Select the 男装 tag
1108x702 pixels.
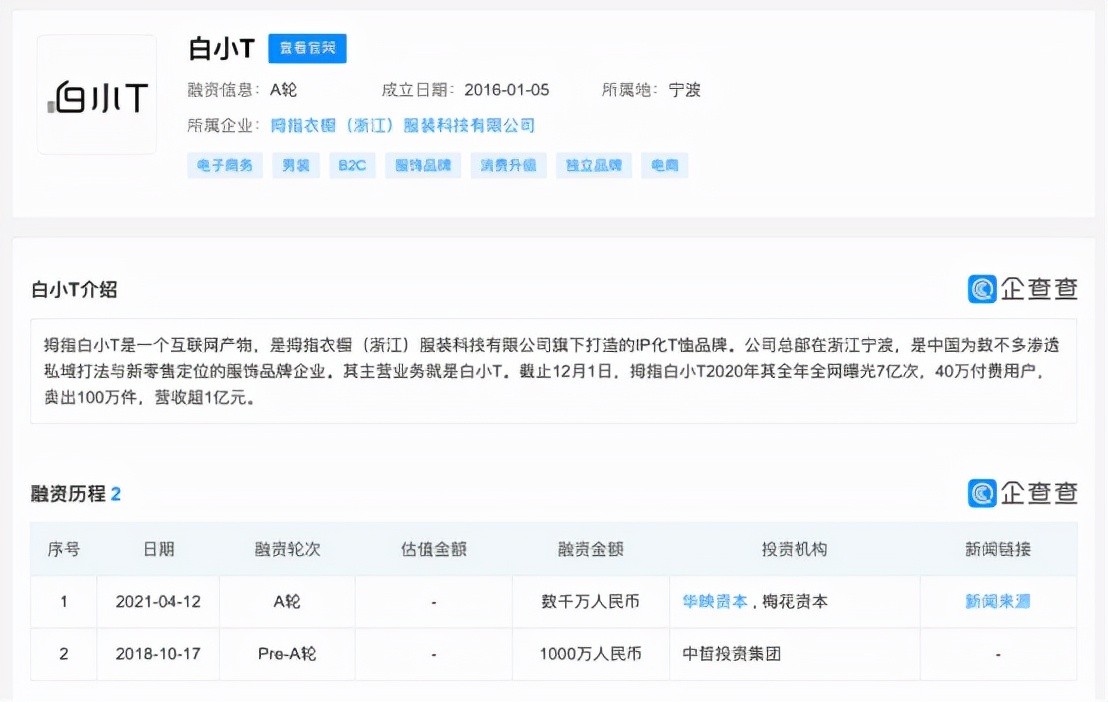click(x=296, y=166)
